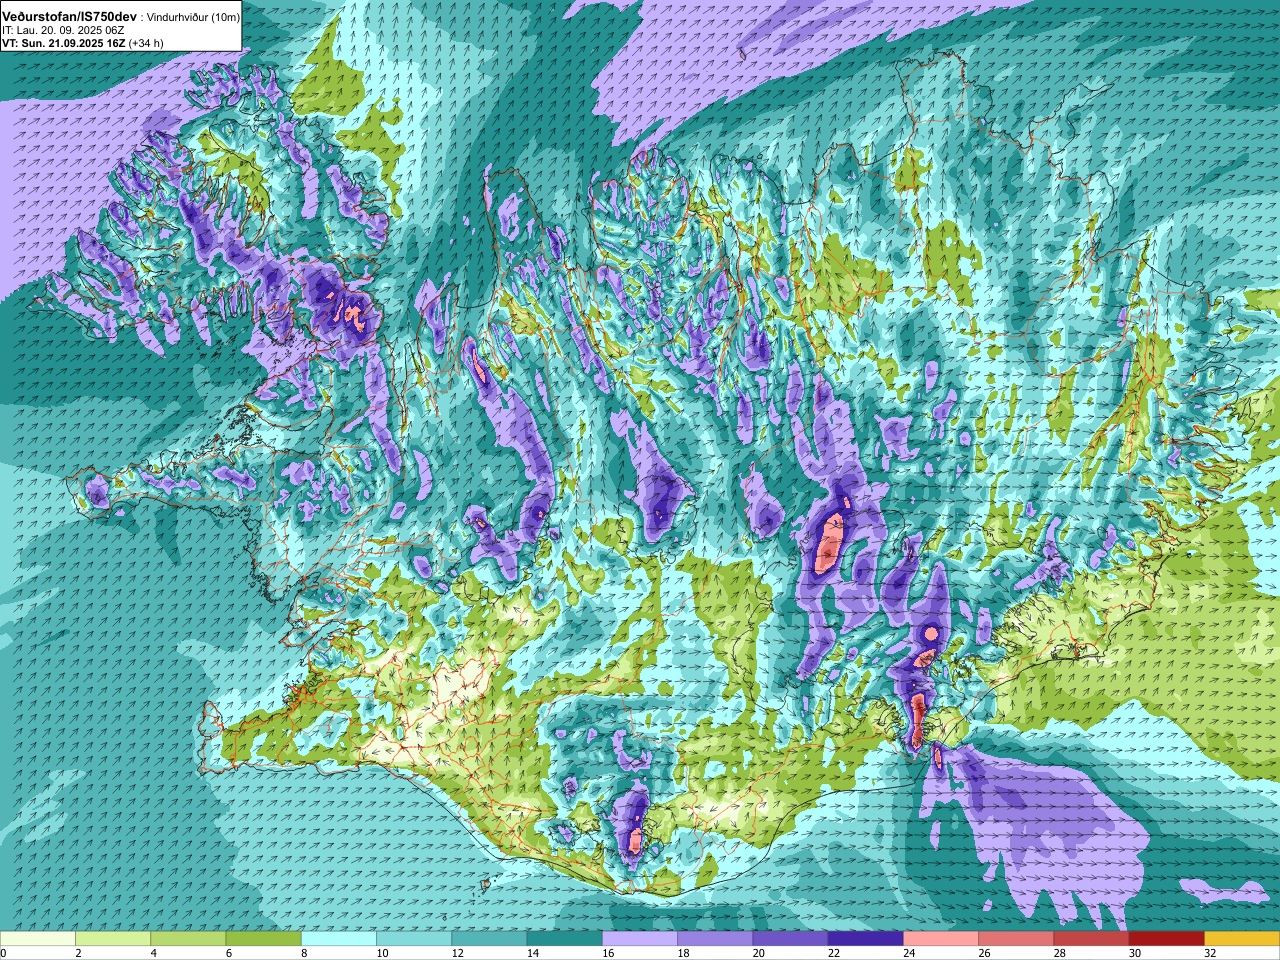Pick the legend scale value "32"

pos(1210,954)
